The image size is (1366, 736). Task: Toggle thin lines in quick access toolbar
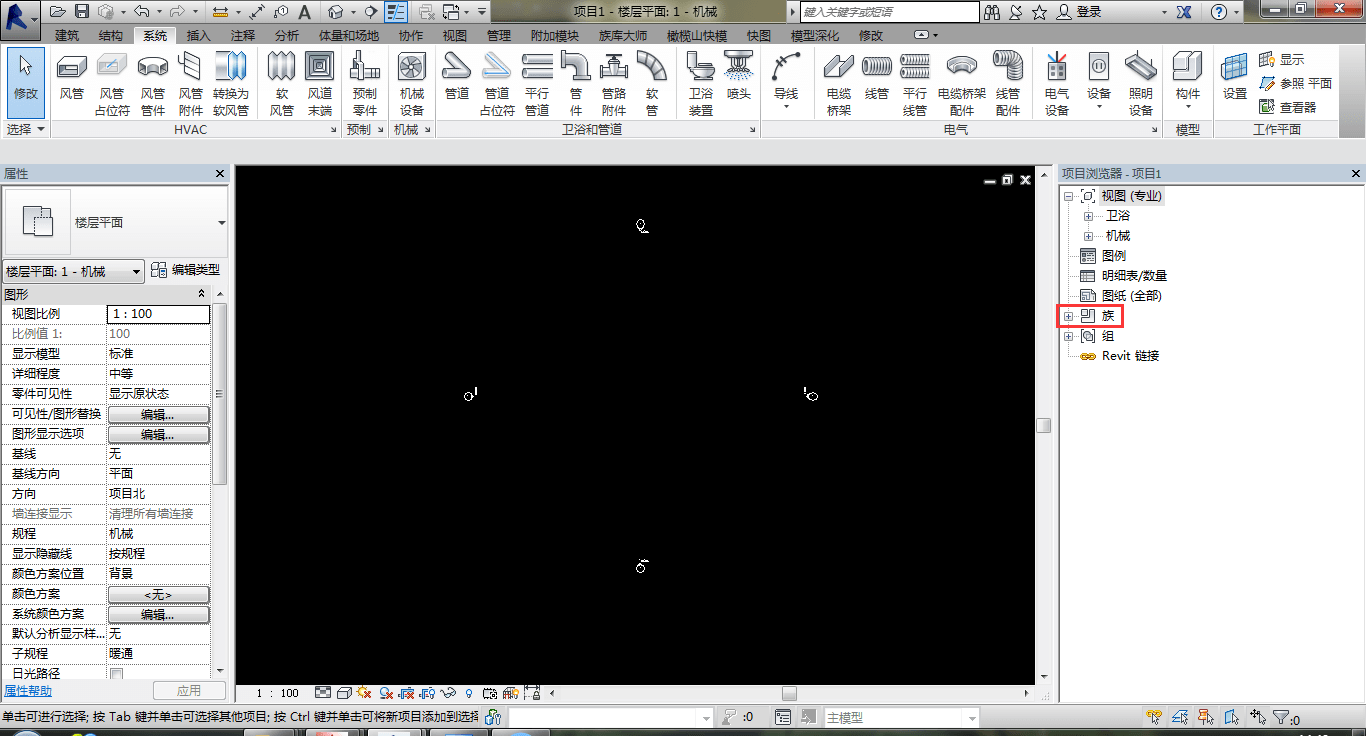click(x=396, y=12)
